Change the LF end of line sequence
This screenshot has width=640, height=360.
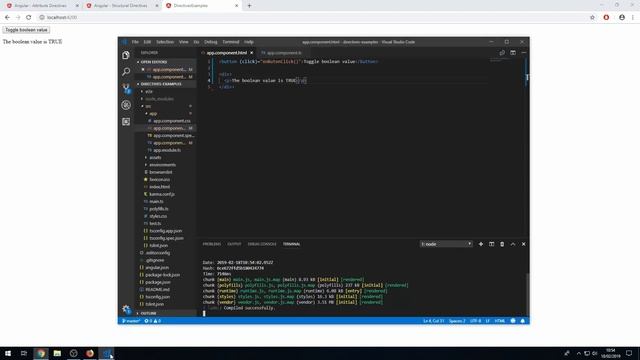[487, 321]
